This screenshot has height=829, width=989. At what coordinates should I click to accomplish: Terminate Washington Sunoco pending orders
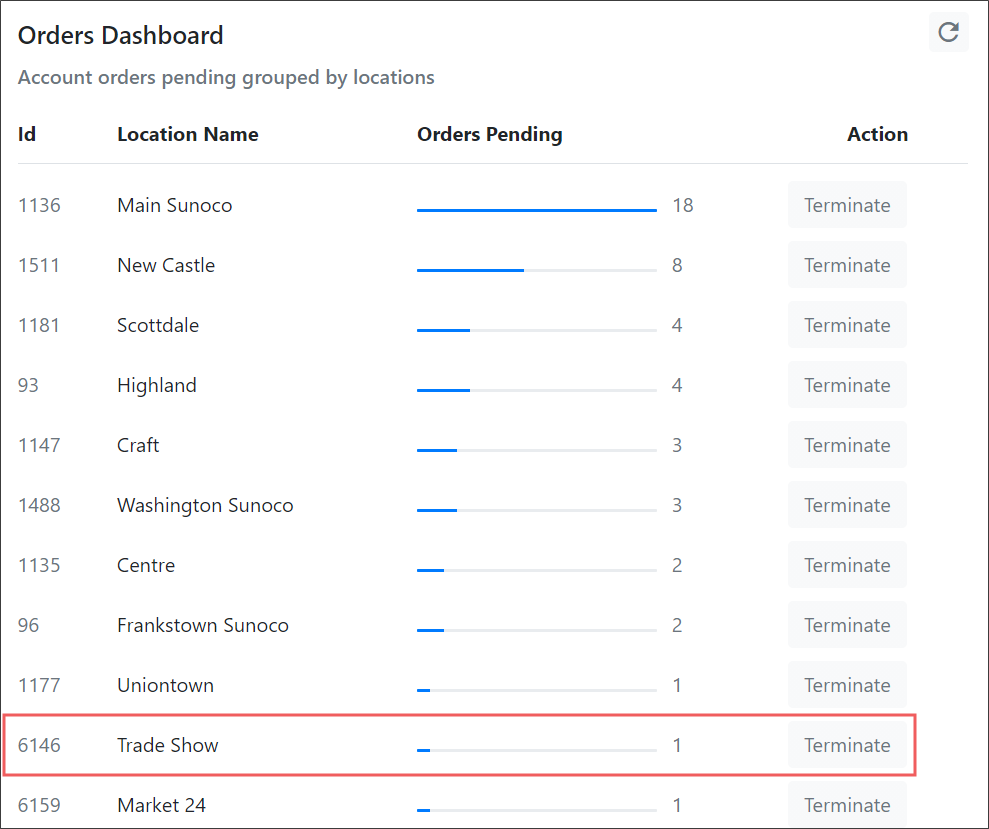tap(847, 505)
